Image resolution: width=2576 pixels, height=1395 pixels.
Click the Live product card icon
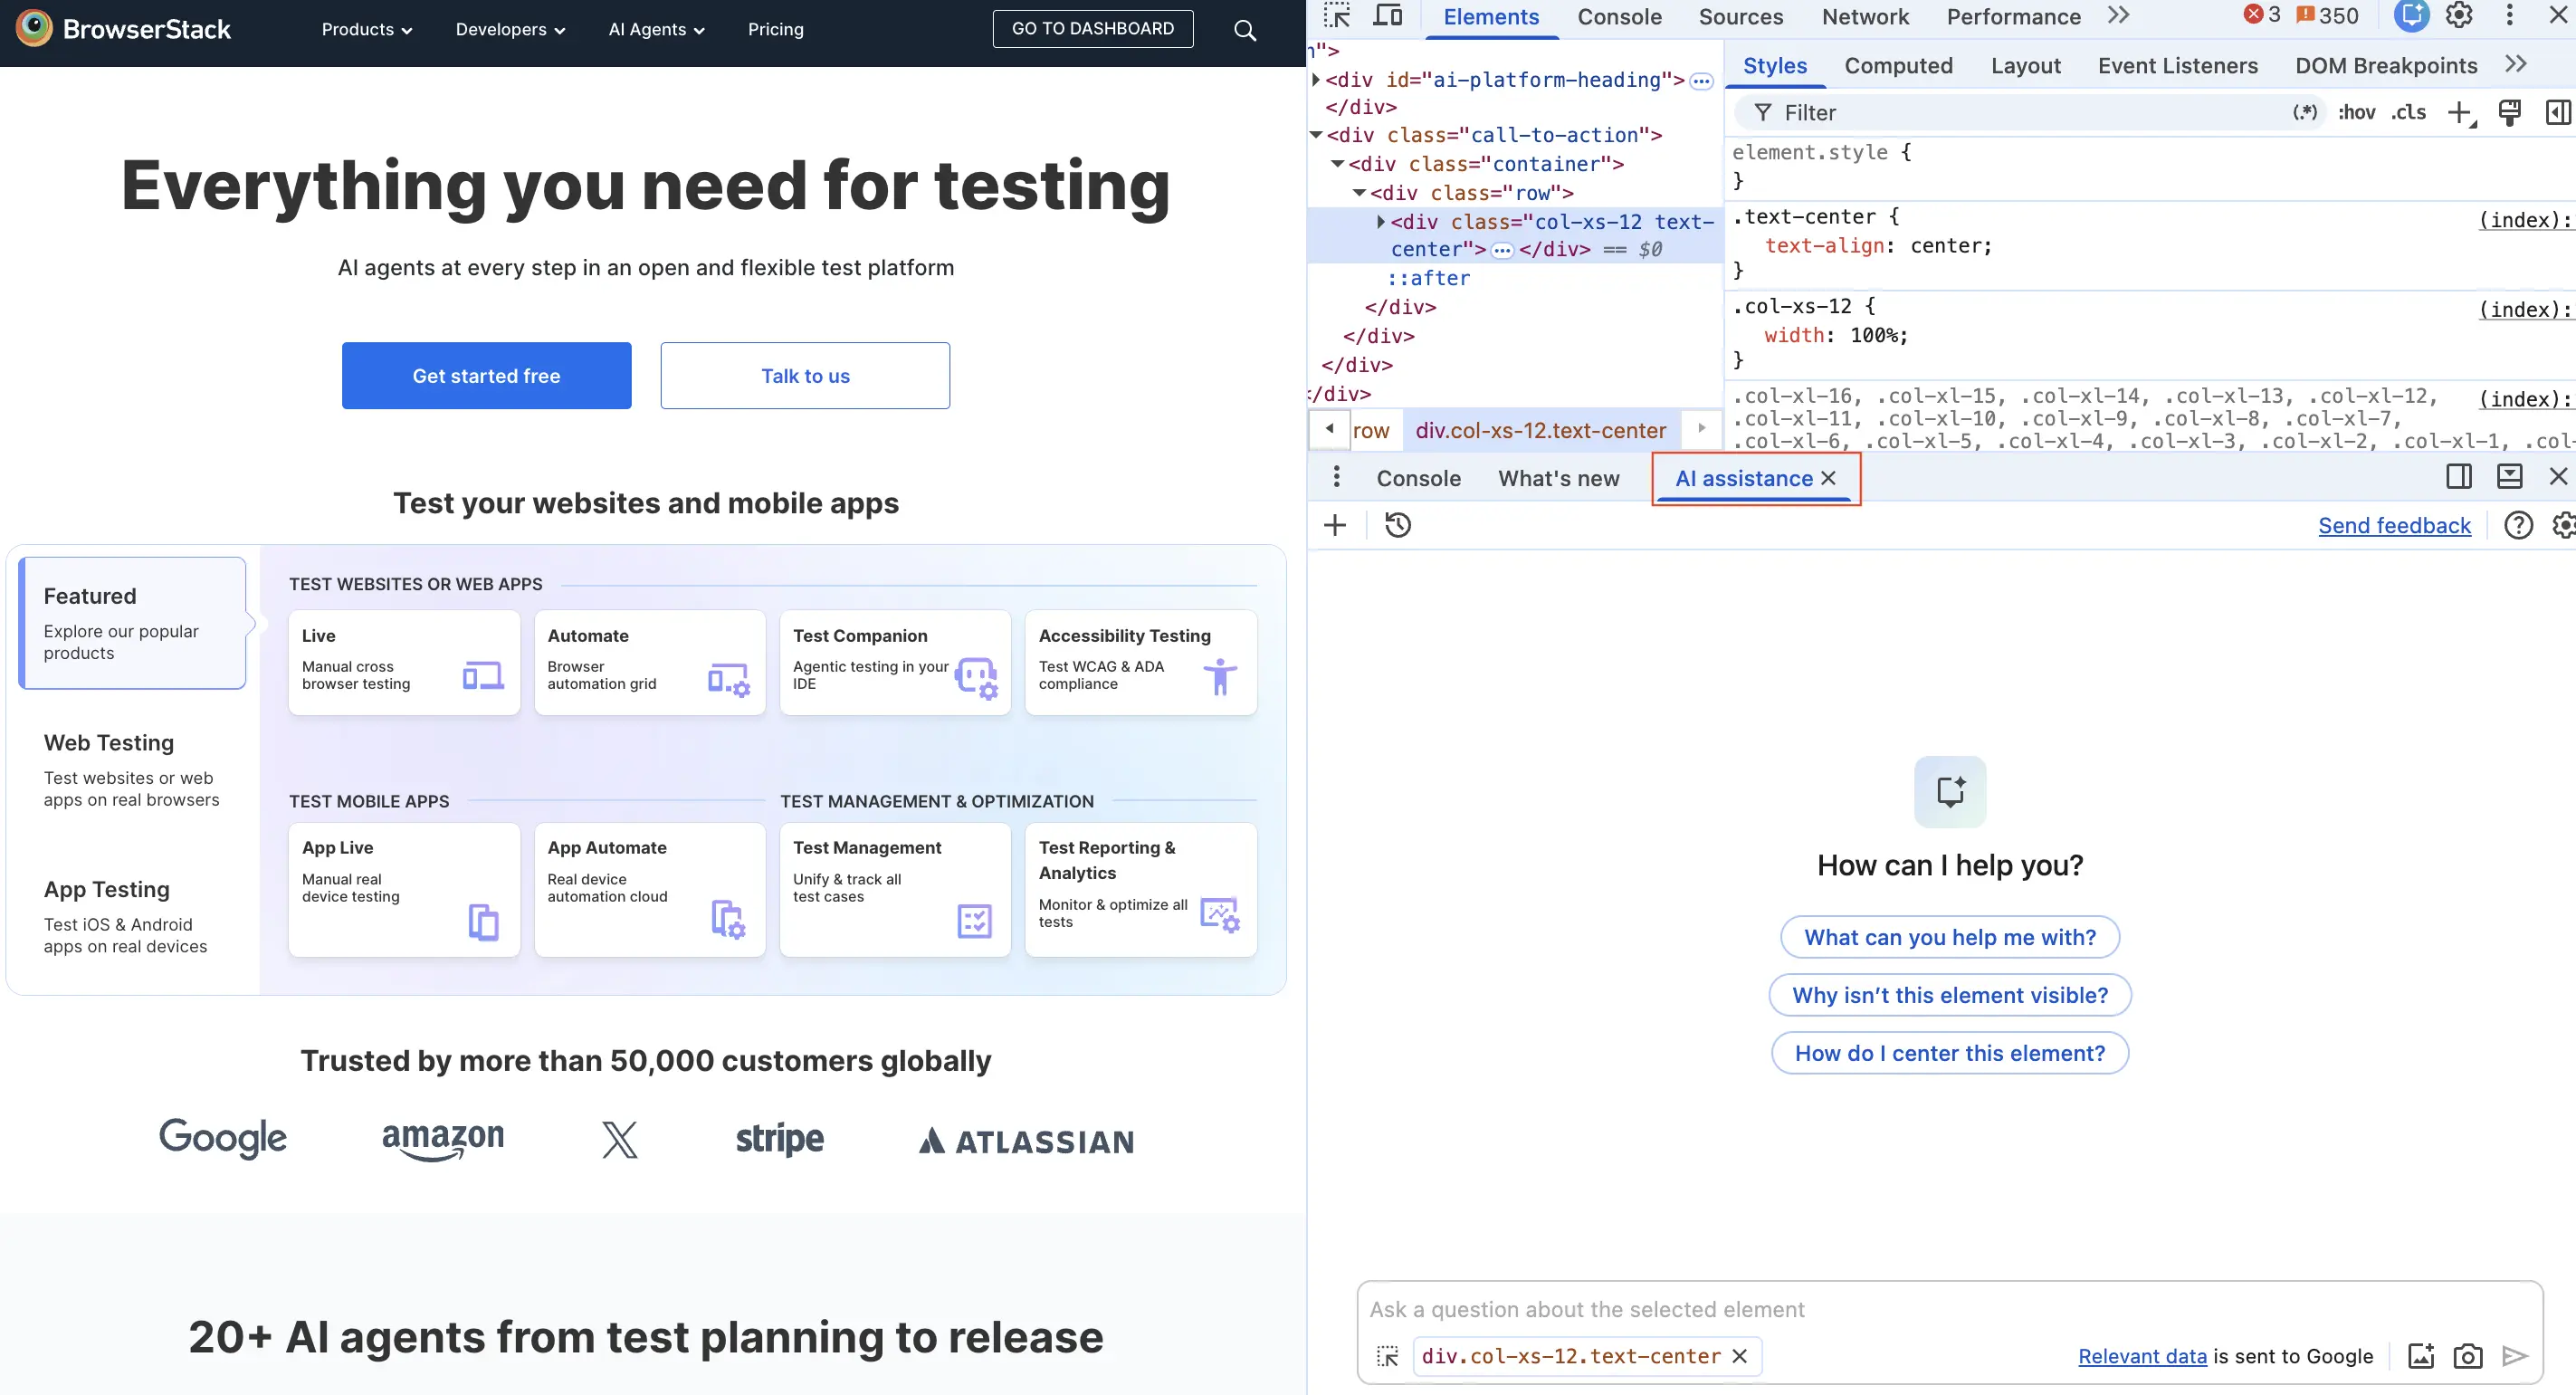click(x=483, y=676)
